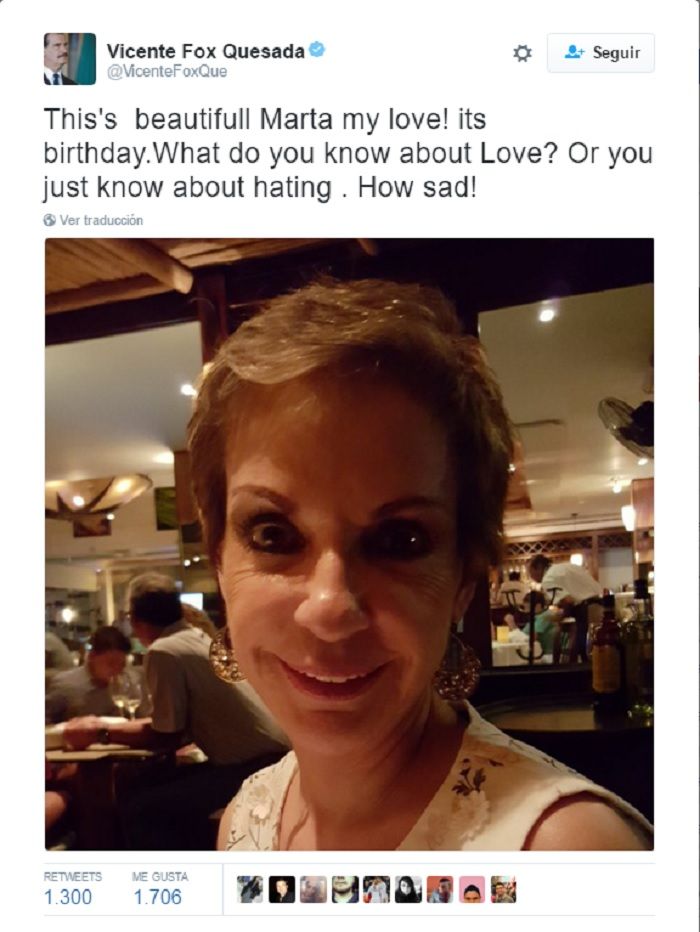Open fourth liker avatar with glasses
Screen dimensions: 700x932
[x=345, y=890]
